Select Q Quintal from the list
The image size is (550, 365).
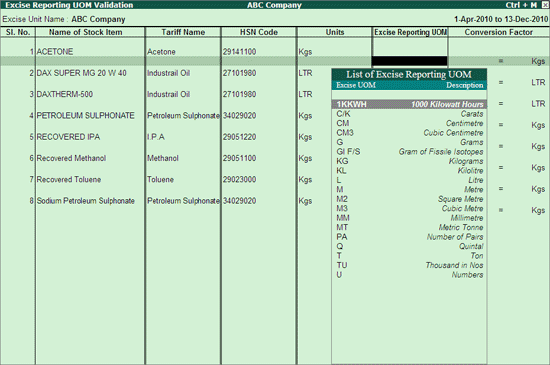point(409,246)
